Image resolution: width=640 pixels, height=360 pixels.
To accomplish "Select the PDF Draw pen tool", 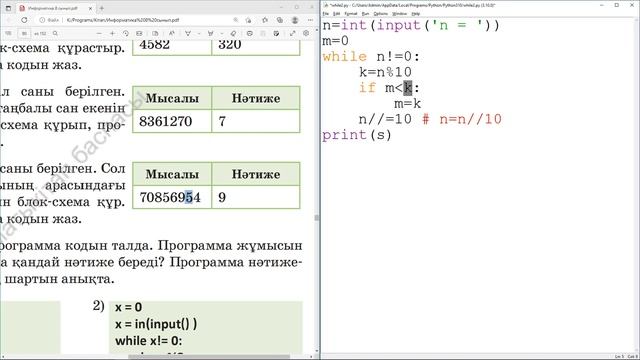I will 188,33.
